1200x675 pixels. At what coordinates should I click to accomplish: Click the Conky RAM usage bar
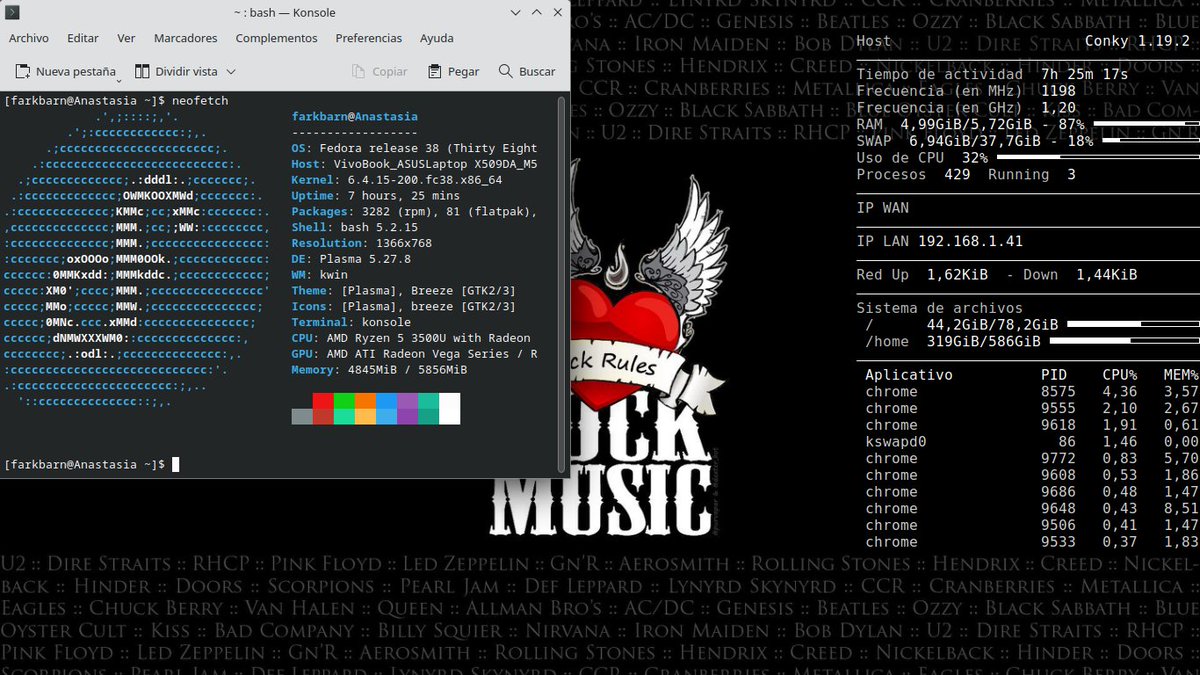pos(1145,124)
